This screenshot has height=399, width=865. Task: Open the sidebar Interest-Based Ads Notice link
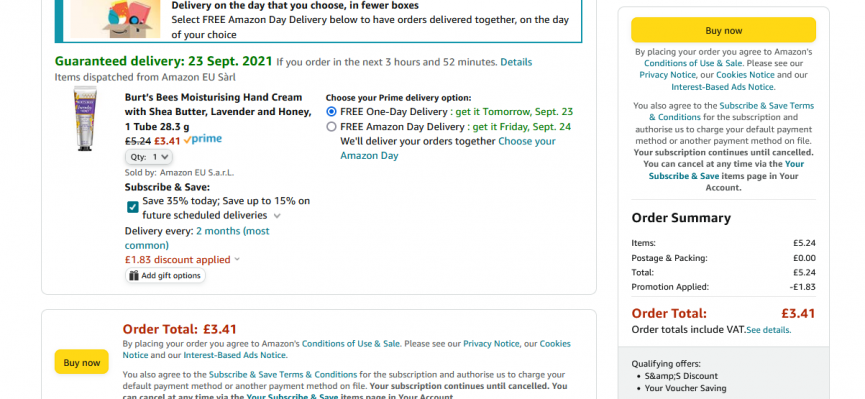pyautogui.click(x=723, y=87)
